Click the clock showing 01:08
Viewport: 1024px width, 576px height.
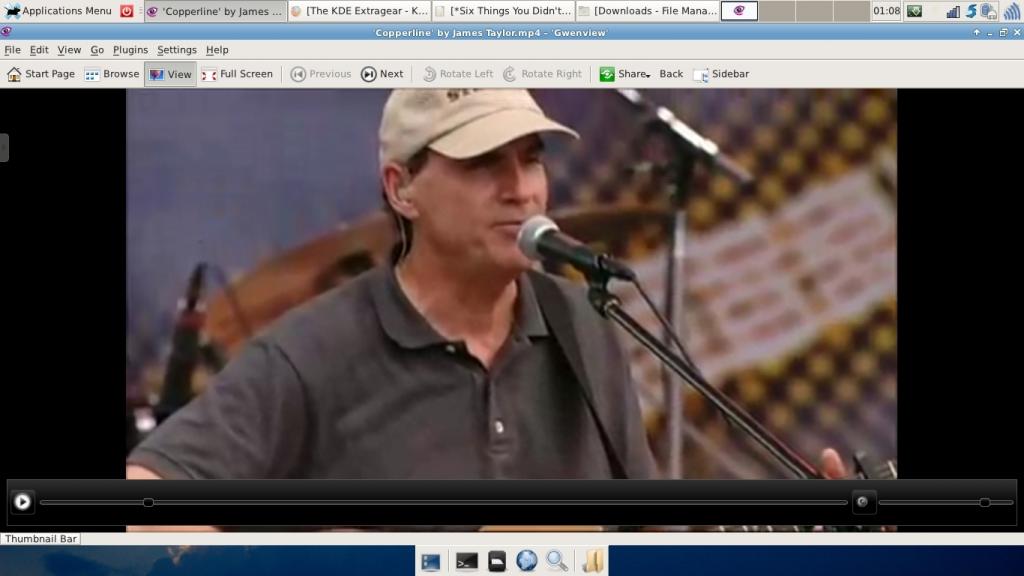(886, 11)
